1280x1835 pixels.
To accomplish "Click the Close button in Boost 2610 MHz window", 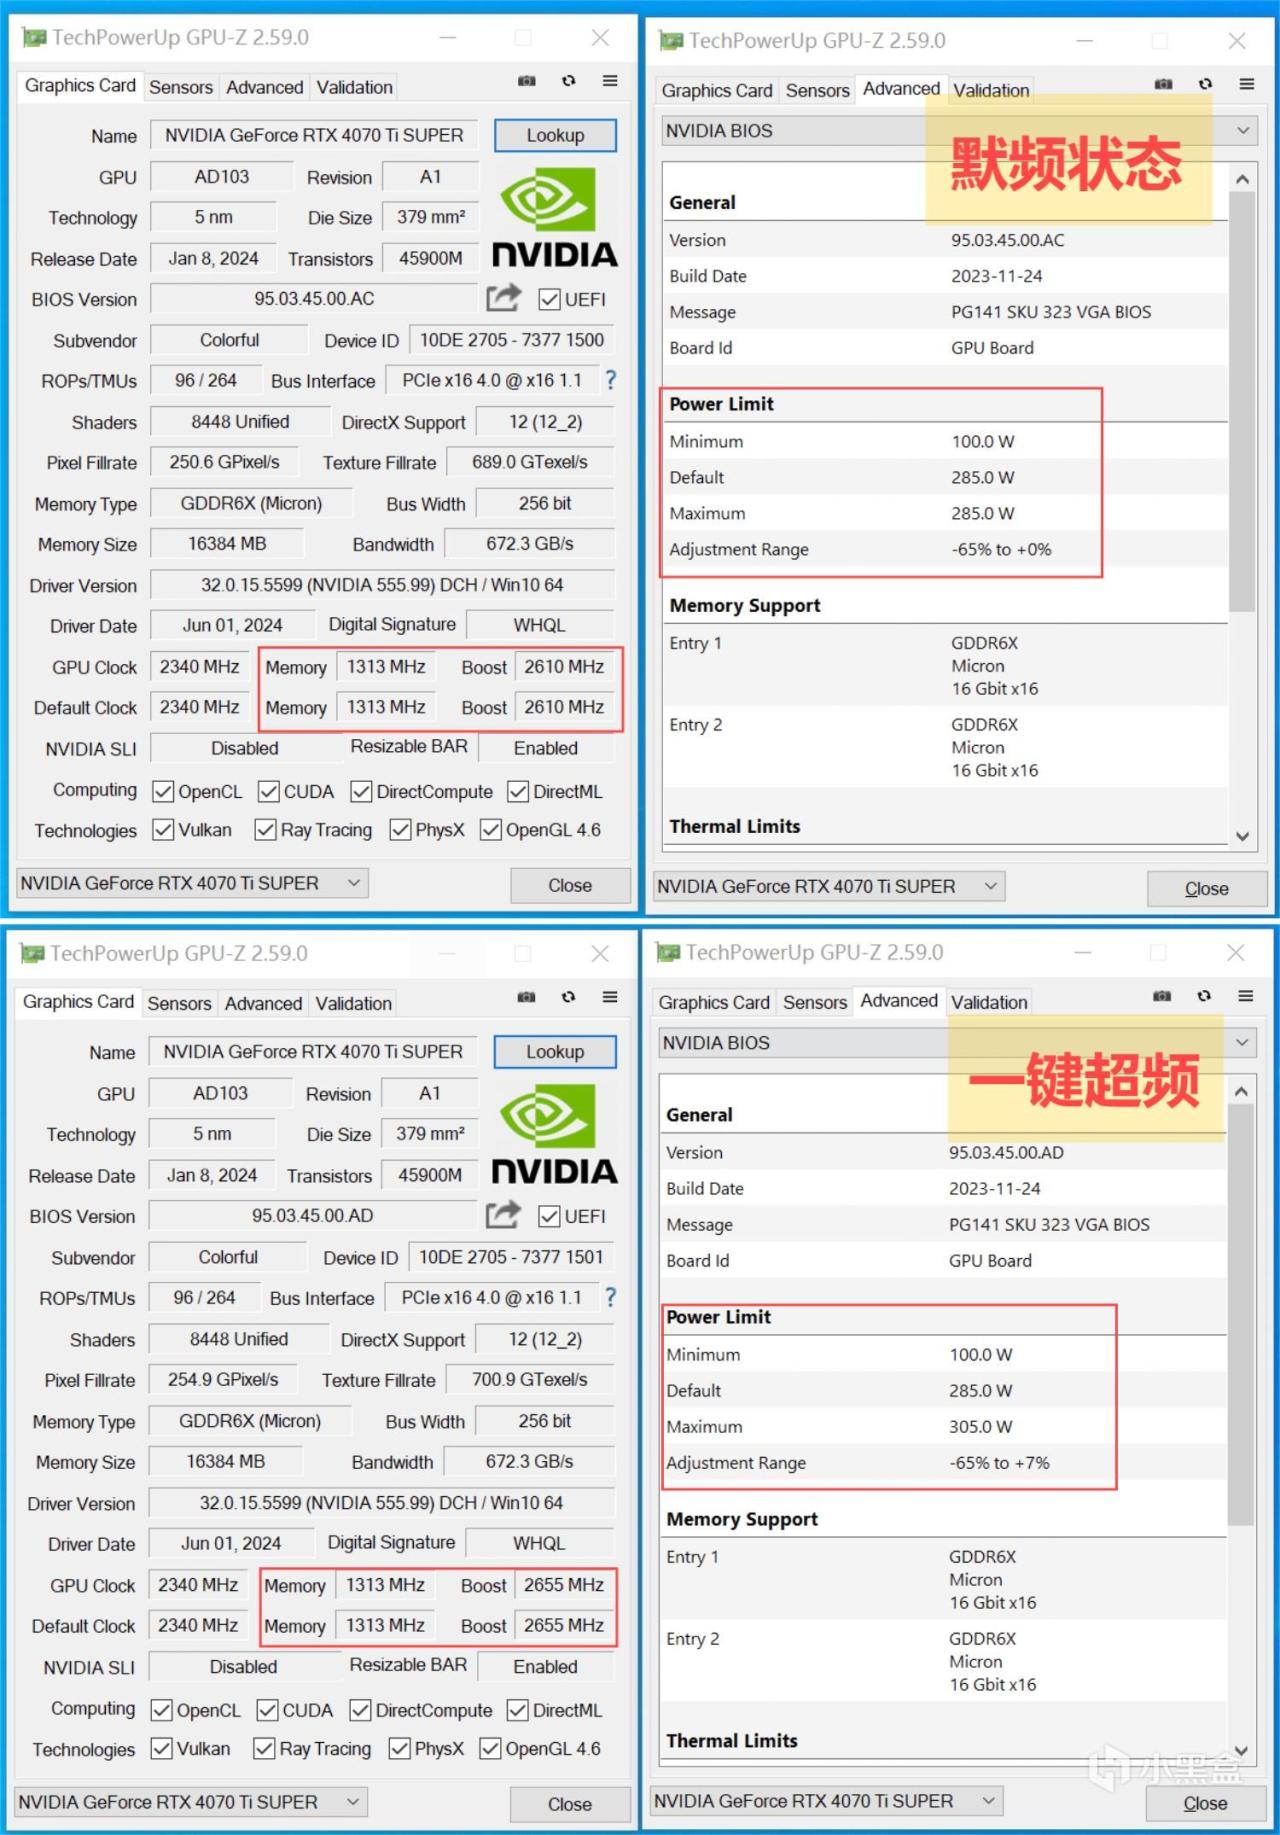I will coord(570,885).
